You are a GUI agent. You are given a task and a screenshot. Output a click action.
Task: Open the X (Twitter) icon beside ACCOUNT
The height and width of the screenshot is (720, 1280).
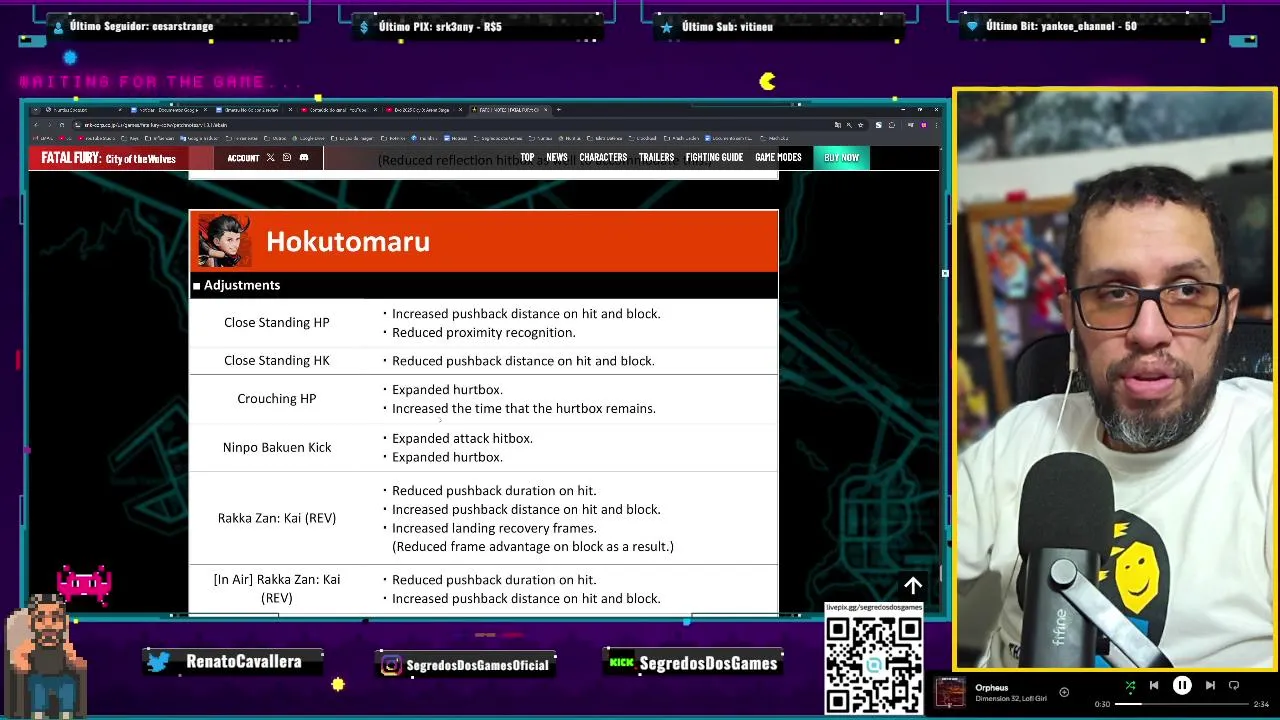tap(270, 158)
